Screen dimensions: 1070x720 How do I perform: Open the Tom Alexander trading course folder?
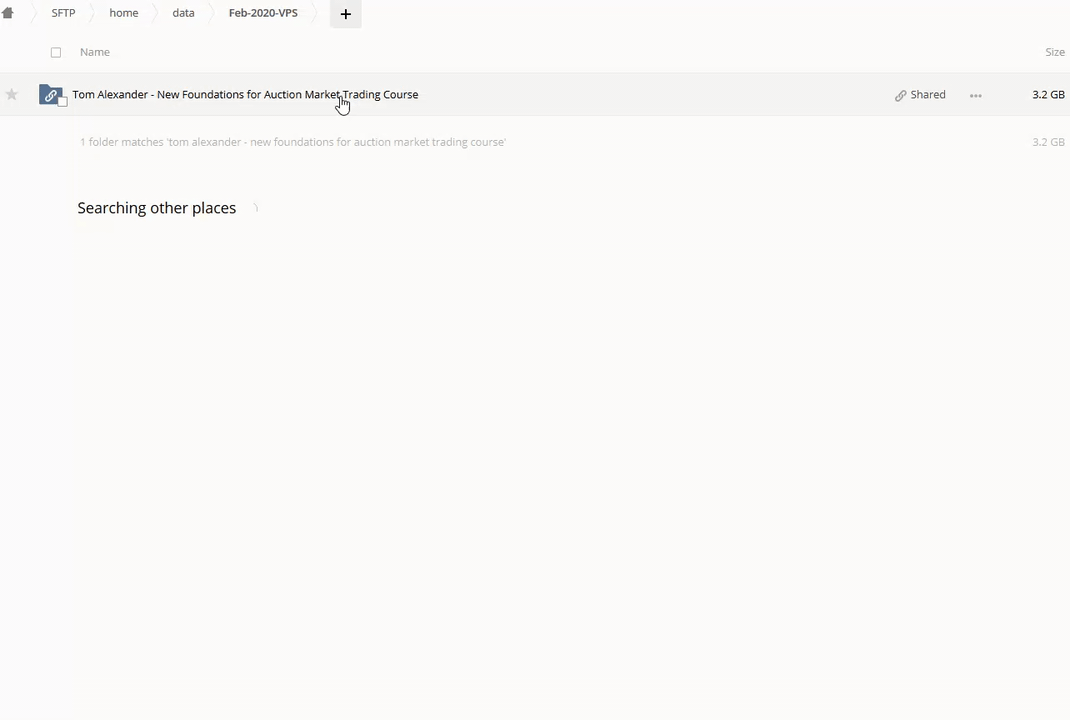pos(245,94)
